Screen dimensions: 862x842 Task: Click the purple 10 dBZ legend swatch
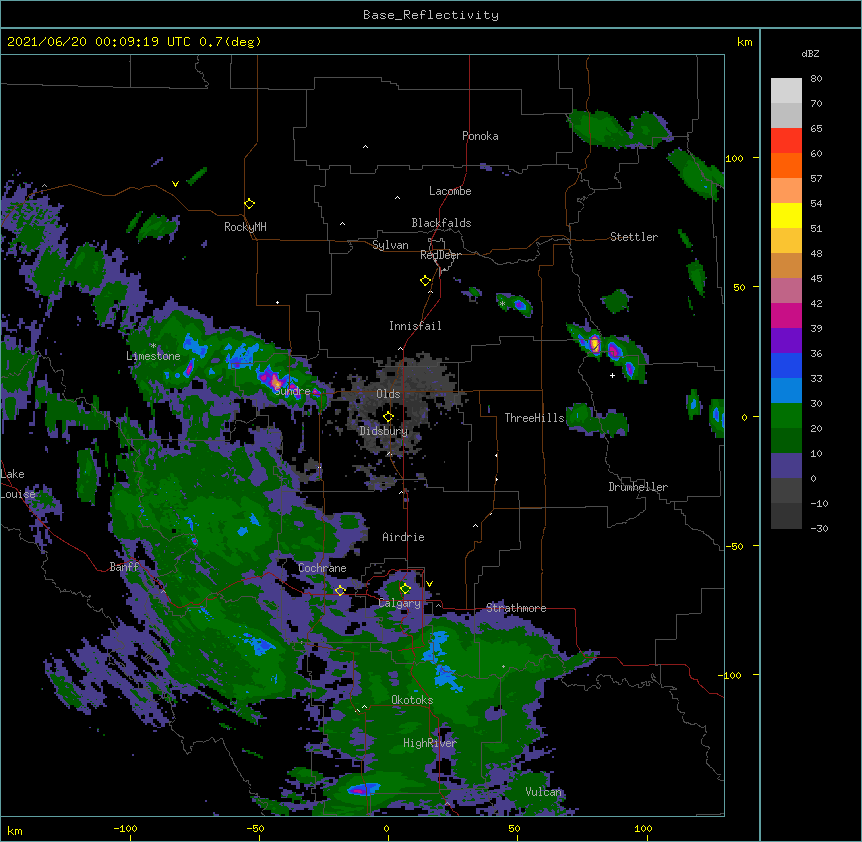(x=786, y=466)
